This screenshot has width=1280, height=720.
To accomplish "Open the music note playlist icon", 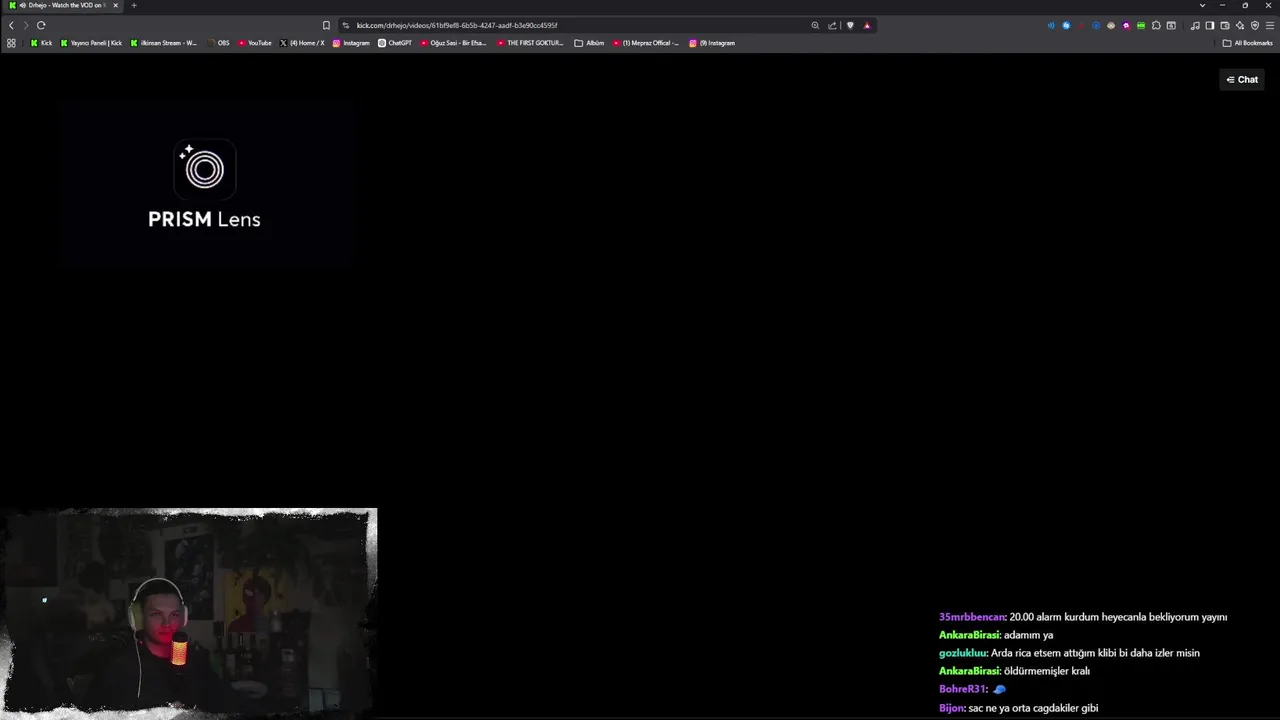I will 1195,25.
